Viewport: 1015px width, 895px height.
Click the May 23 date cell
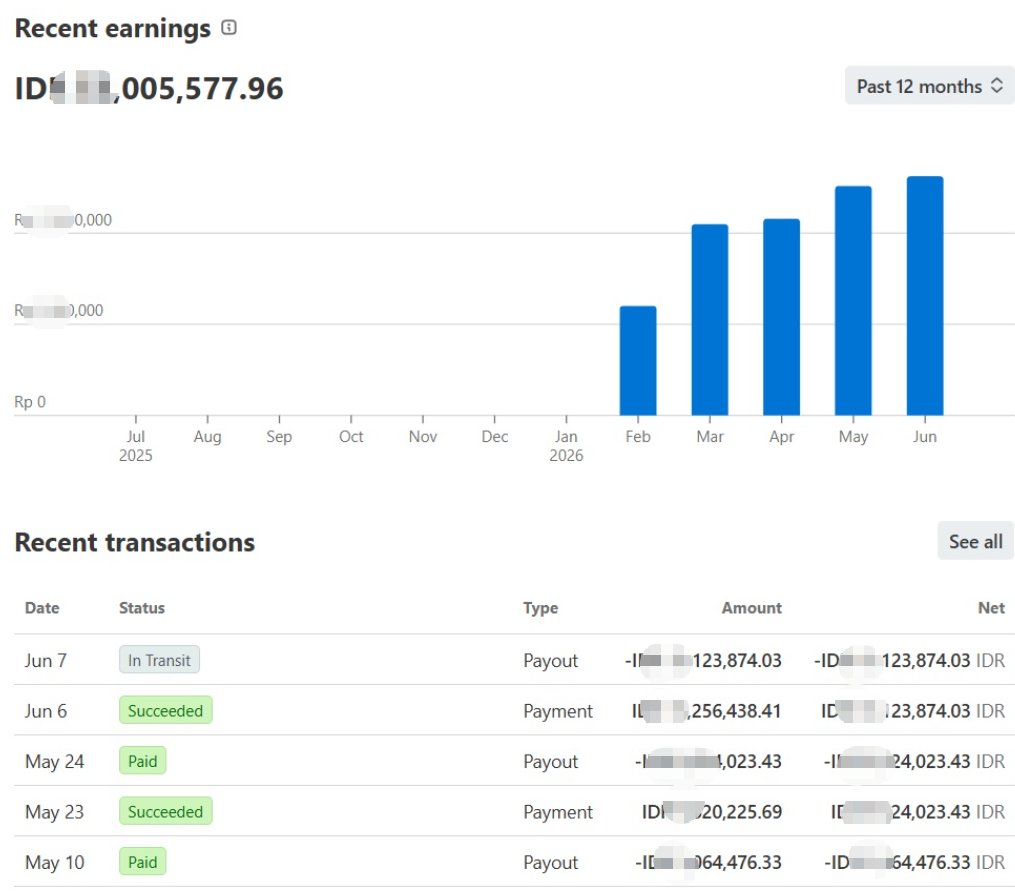pos(54,812)
